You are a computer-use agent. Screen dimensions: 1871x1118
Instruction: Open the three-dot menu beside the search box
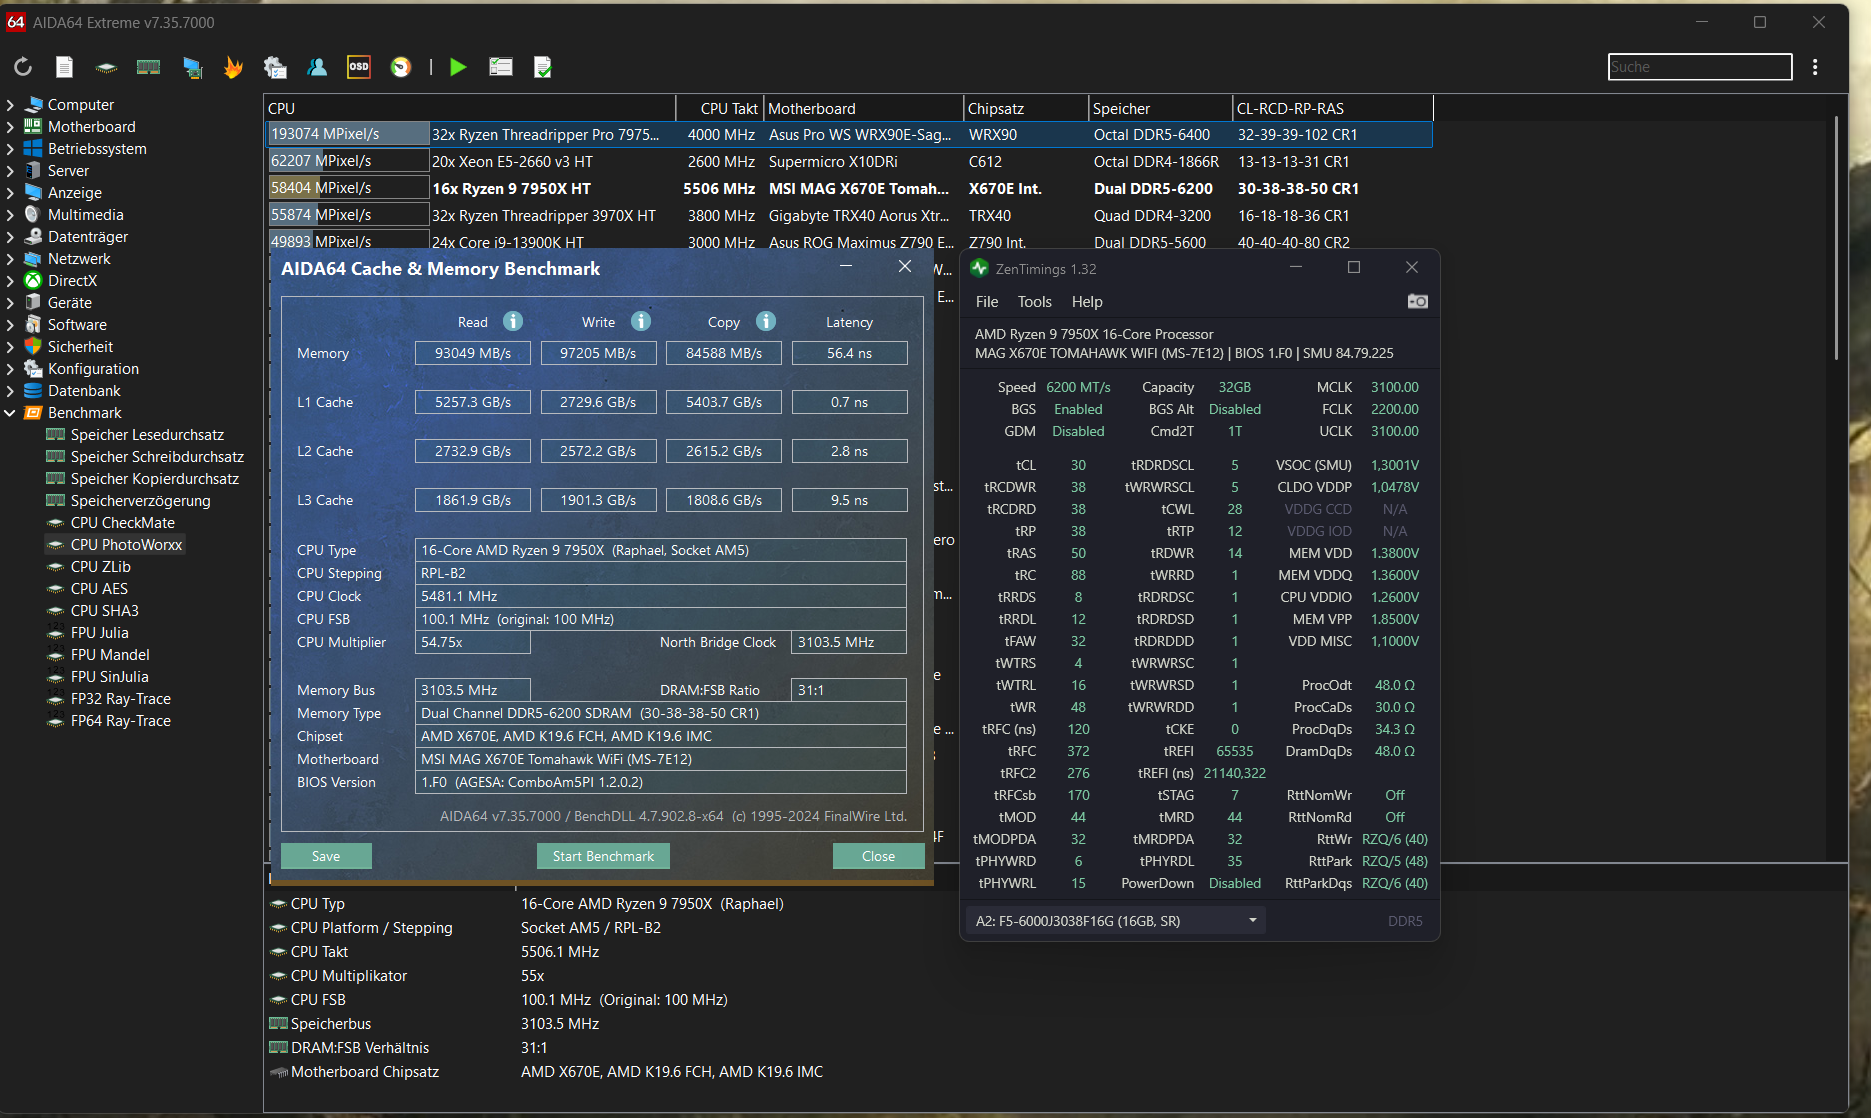(1815, 67)
